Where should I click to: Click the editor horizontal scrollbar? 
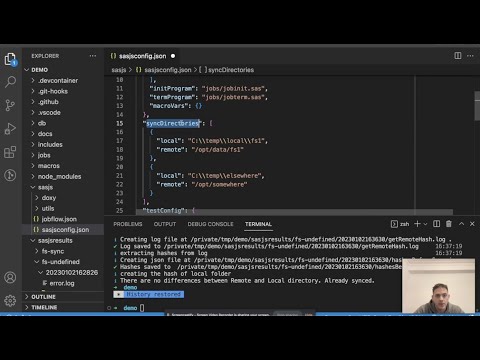point(295,212)
